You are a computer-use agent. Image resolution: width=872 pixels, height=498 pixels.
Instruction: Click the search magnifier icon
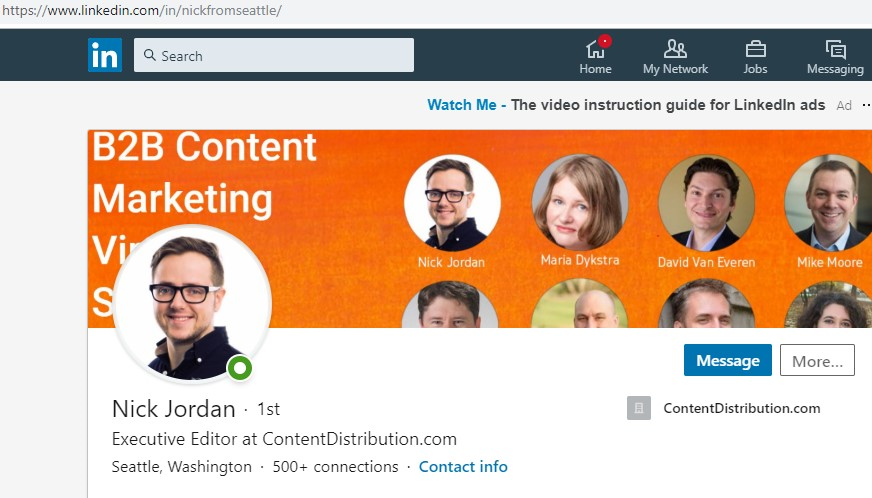[x=150, y=55]
